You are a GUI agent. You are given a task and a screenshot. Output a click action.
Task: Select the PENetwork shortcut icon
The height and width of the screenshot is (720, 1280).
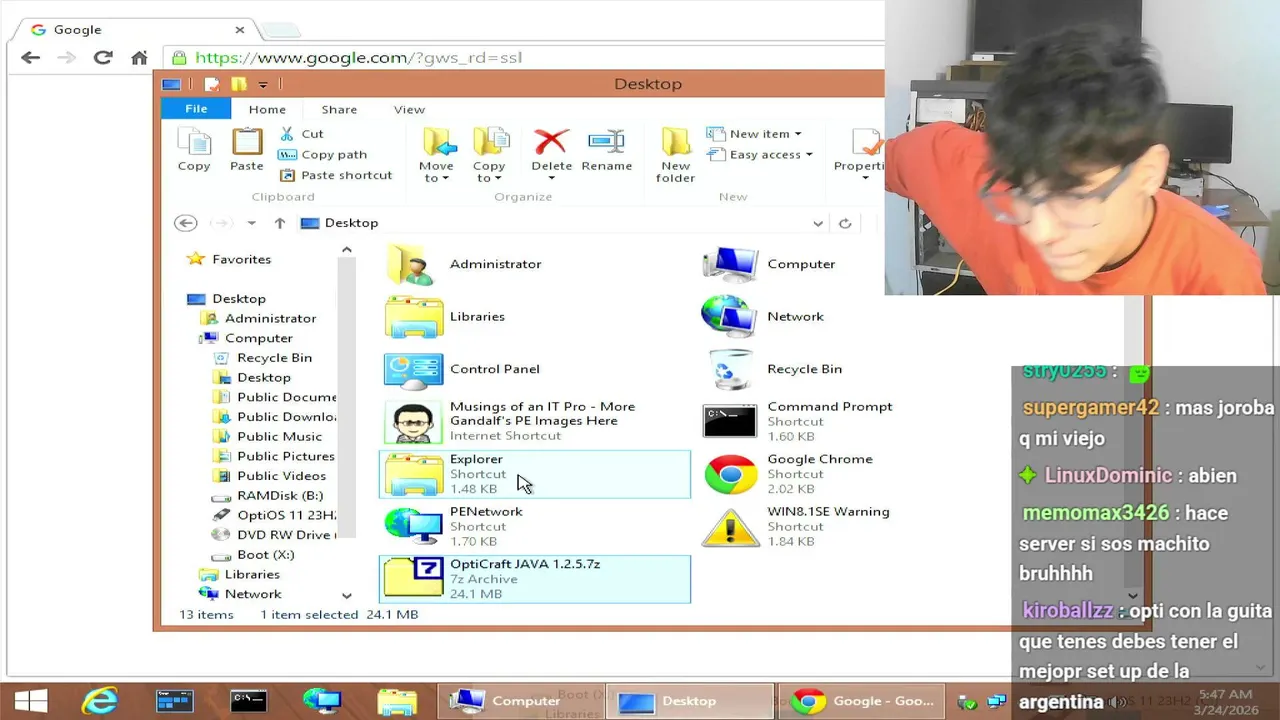pos(414,526)
